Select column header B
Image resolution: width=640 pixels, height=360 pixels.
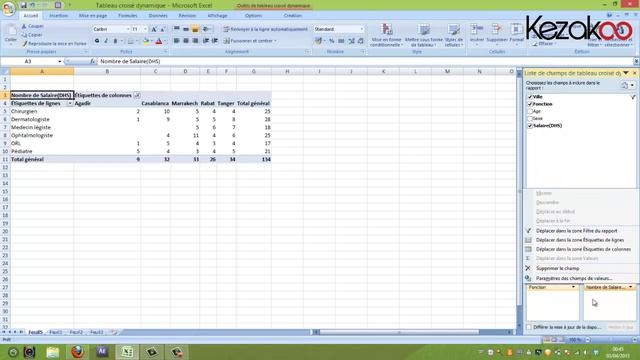point(107,71)
